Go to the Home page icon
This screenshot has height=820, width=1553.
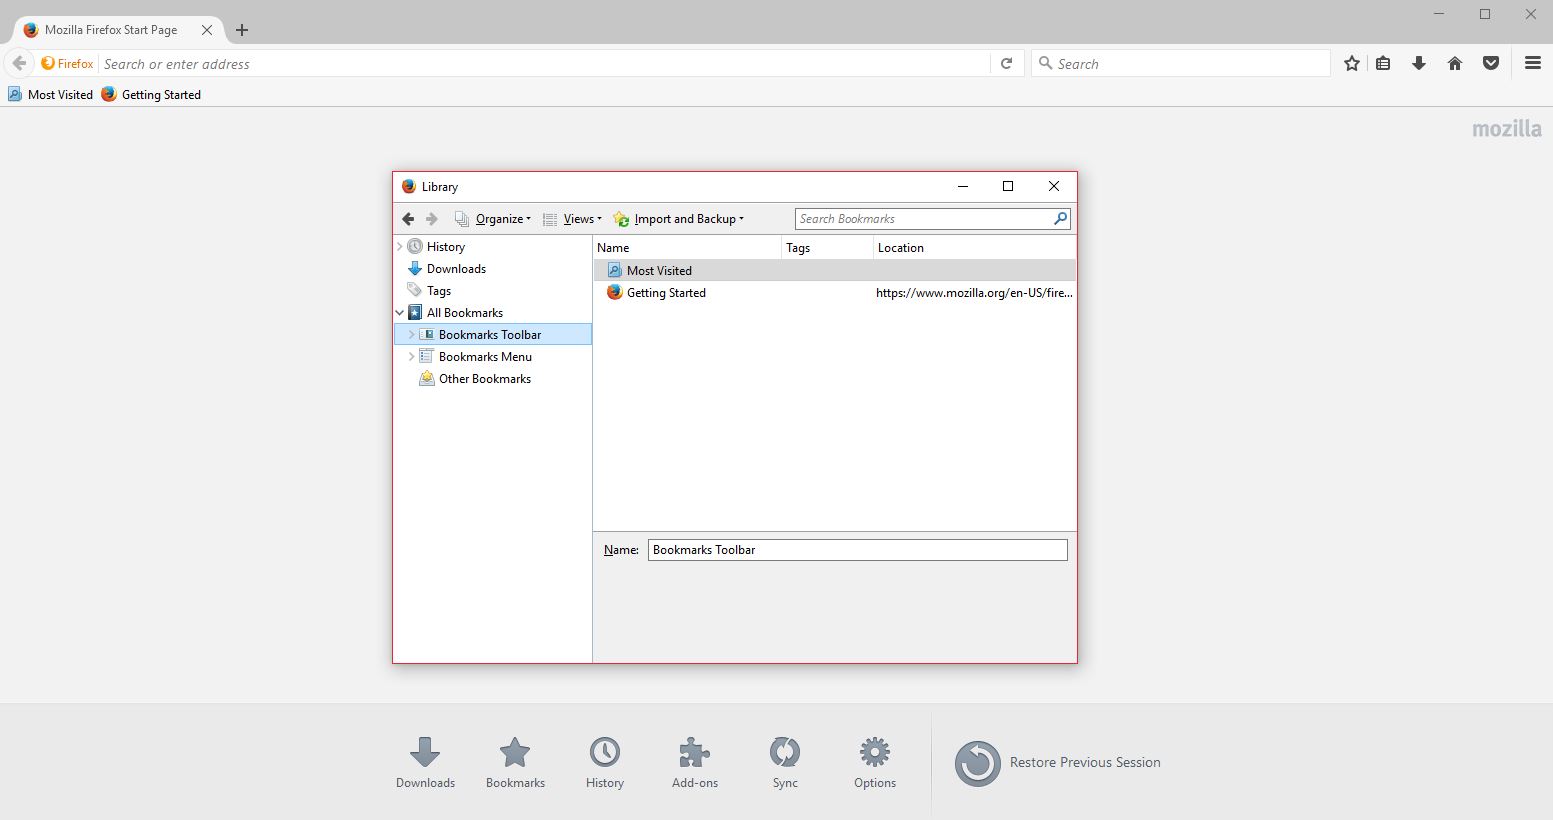point(1455,63)
